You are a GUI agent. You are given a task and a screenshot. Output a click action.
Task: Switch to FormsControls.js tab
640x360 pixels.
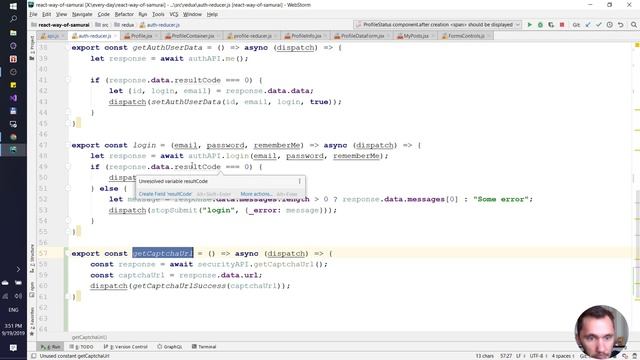click(465, 36)
